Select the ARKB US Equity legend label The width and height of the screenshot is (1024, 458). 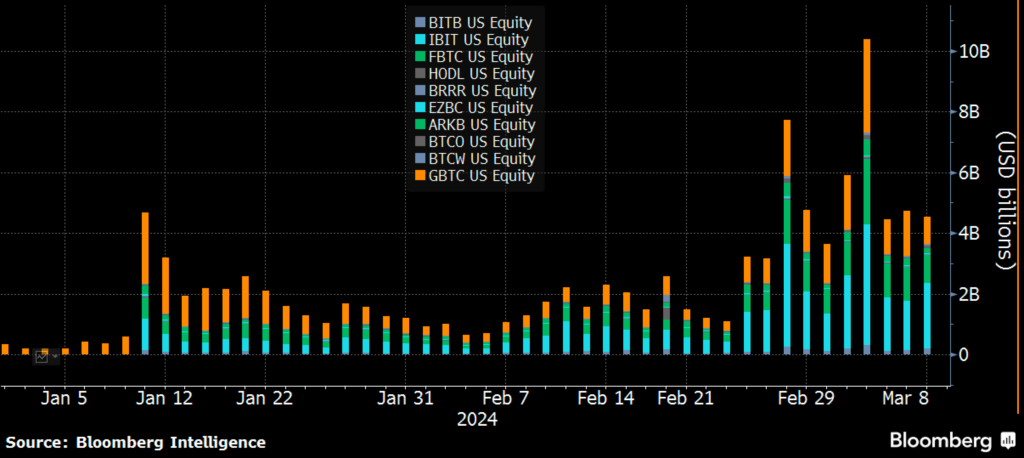tap(482, 125)
